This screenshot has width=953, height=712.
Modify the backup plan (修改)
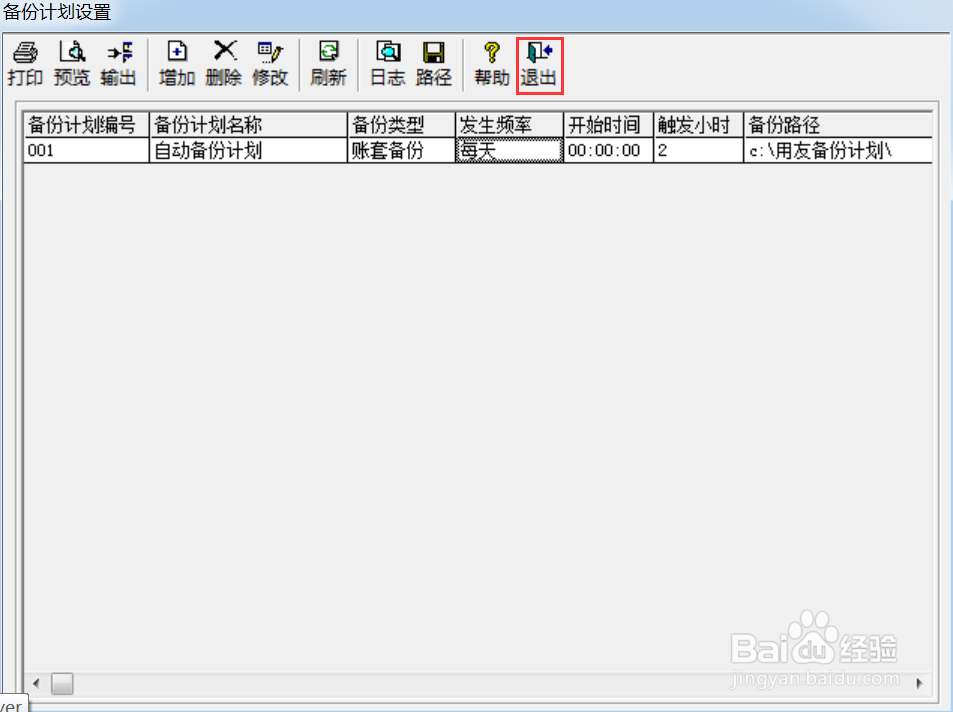[270, 64]
